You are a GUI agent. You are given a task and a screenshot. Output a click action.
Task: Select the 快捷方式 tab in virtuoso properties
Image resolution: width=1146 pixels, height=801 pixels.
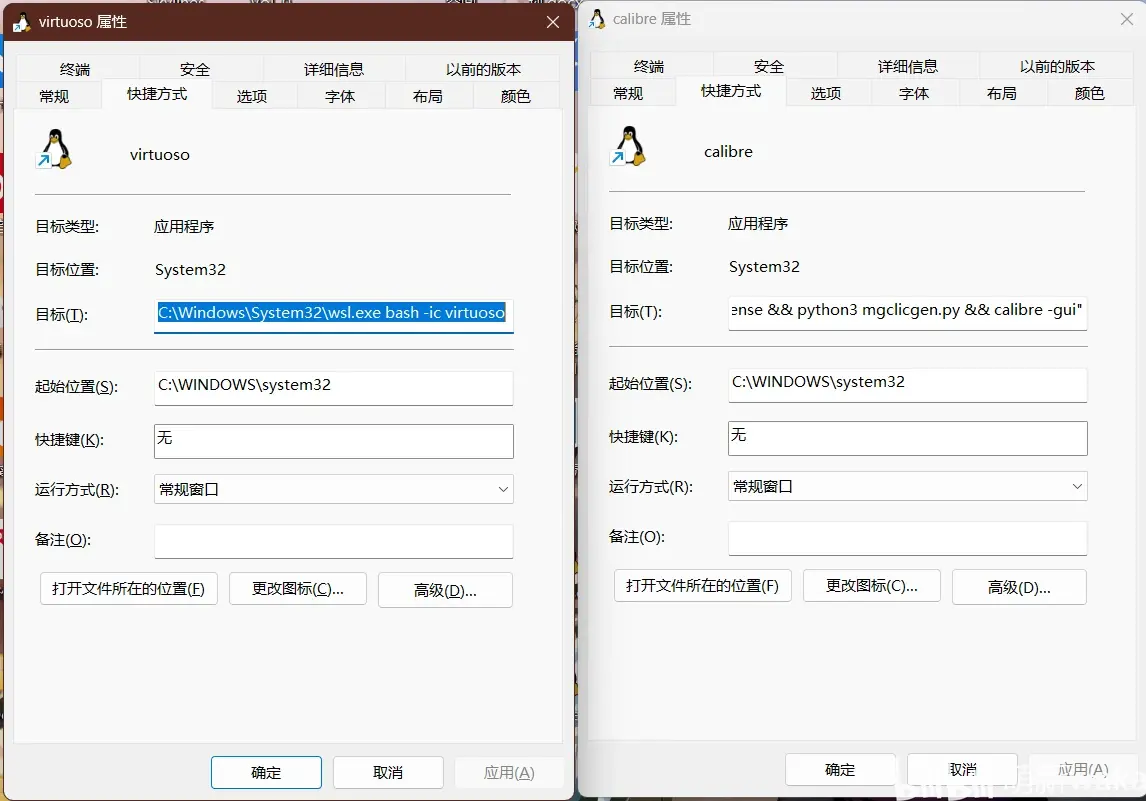tap(157, 94)
